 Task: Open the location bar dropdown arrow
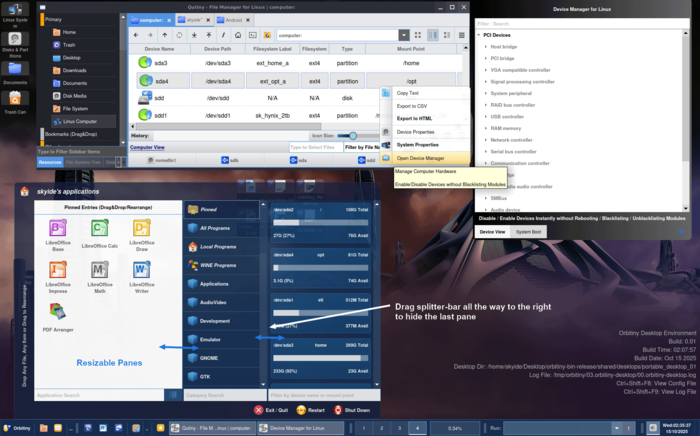point(402,35)
